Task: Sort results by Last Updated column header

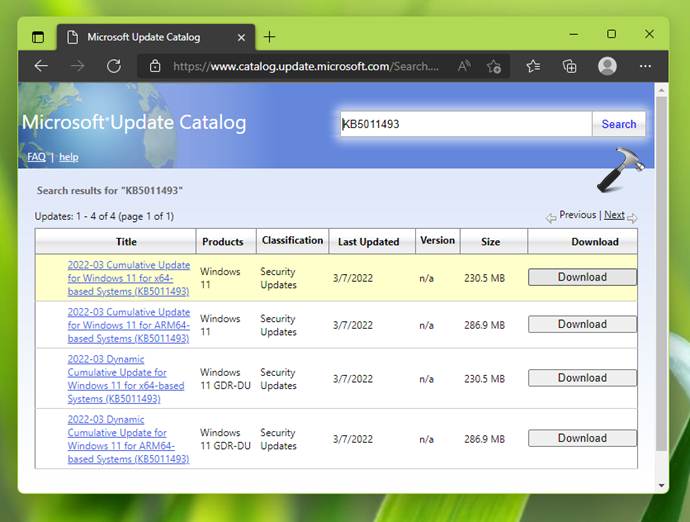Action: (368, 242)
